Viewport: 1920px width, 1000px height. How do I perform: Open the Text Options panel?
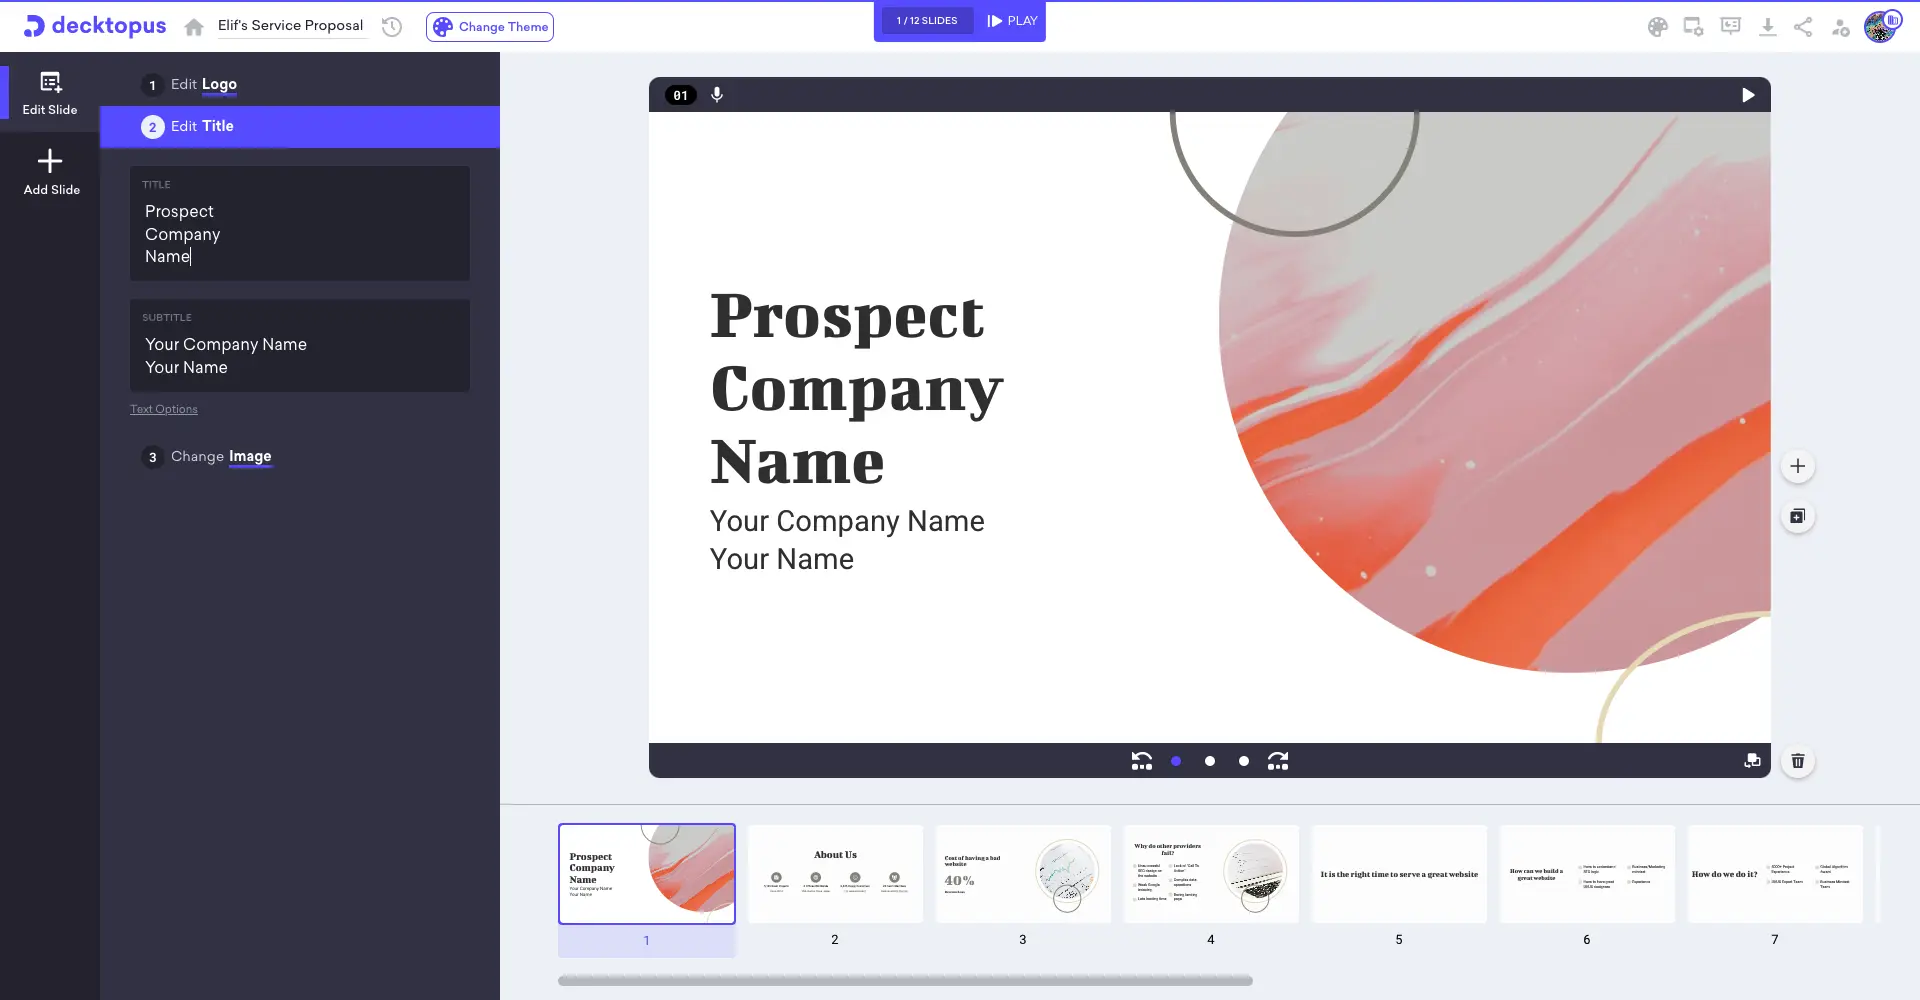[163, 409]
